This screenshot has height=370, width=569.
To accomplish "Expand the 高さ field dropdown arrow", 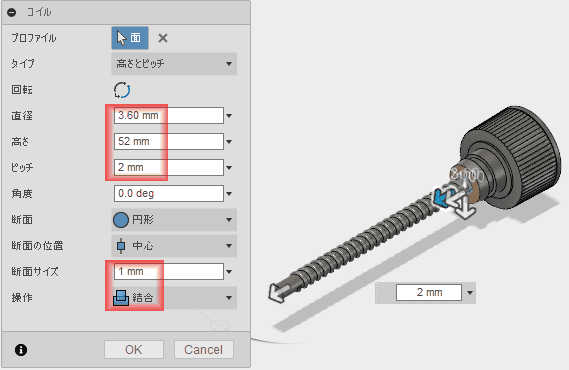I will pyautogui.click(x=229, y=142).
